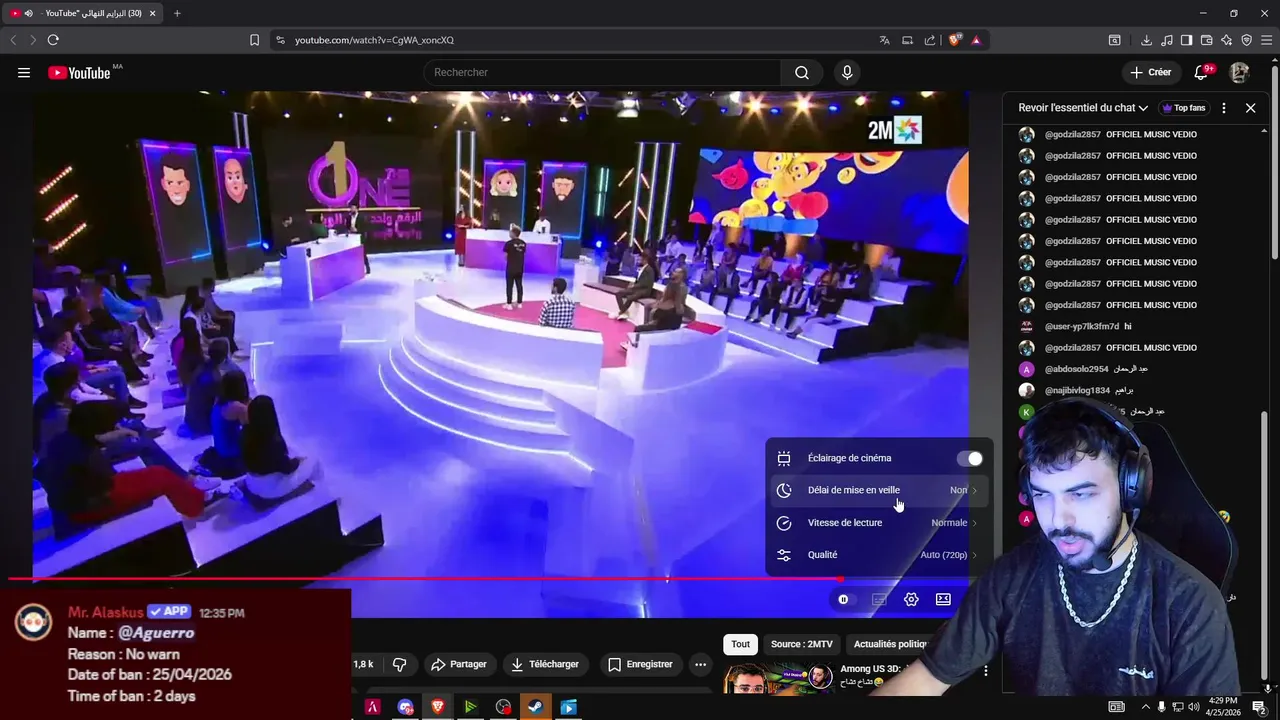Open Brave Shields lion icon

tap(955, 40)
